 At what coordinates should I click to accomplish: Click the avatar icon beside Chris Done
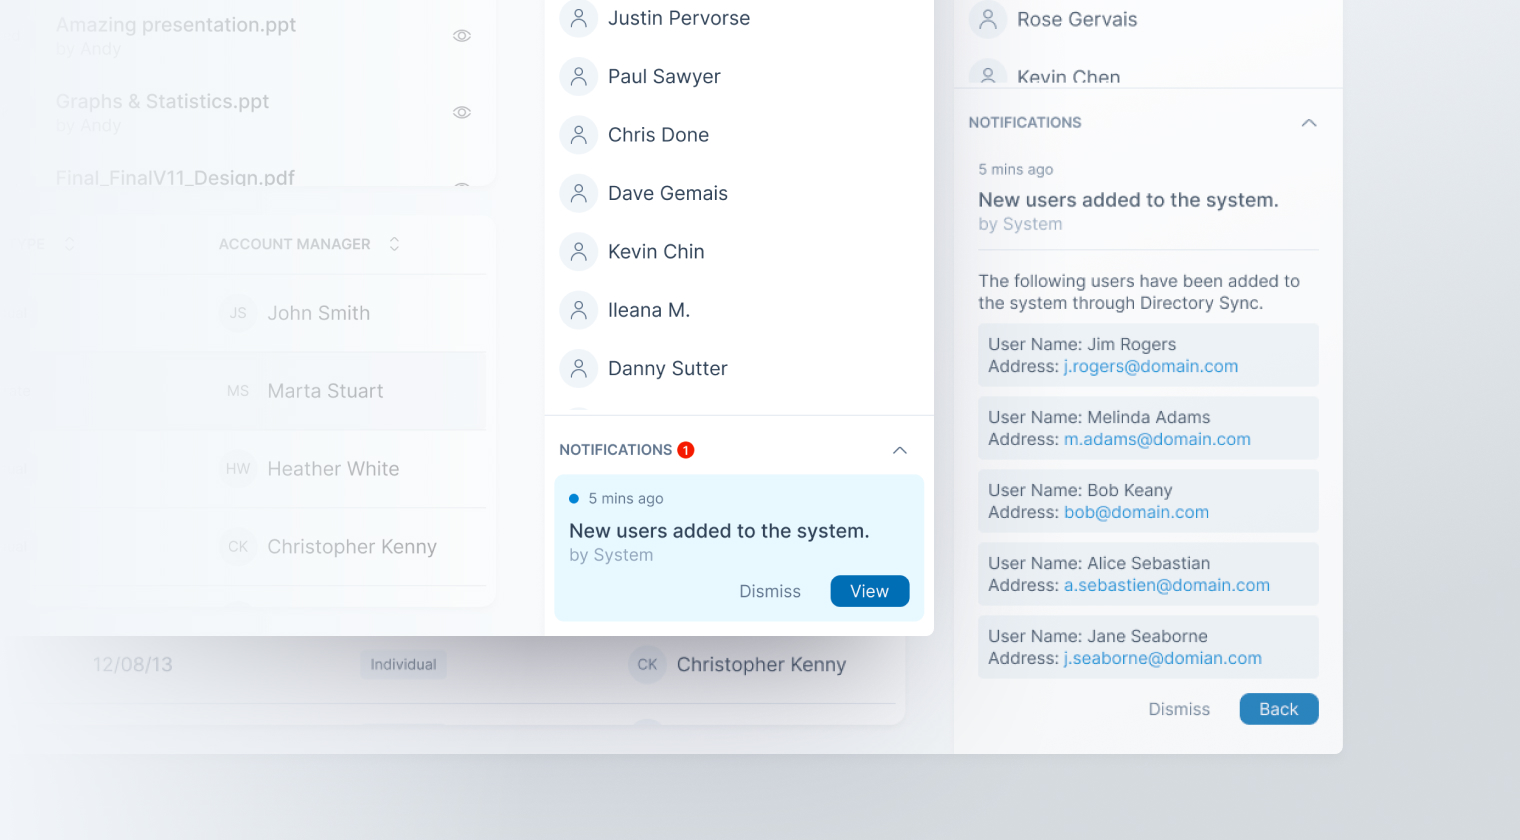coord(578,135)
